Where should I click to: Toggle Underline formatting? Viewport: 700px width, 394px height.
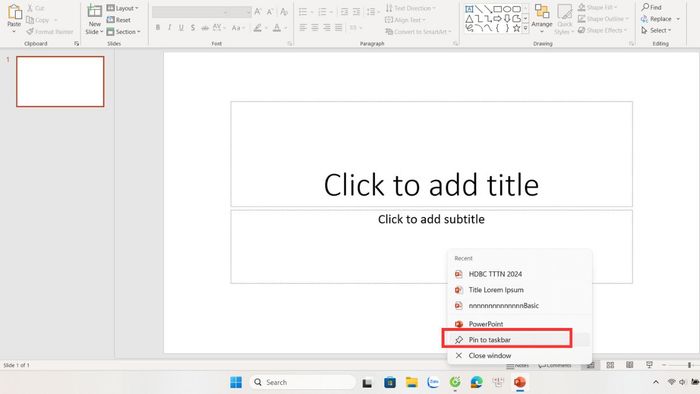[181, 28]
